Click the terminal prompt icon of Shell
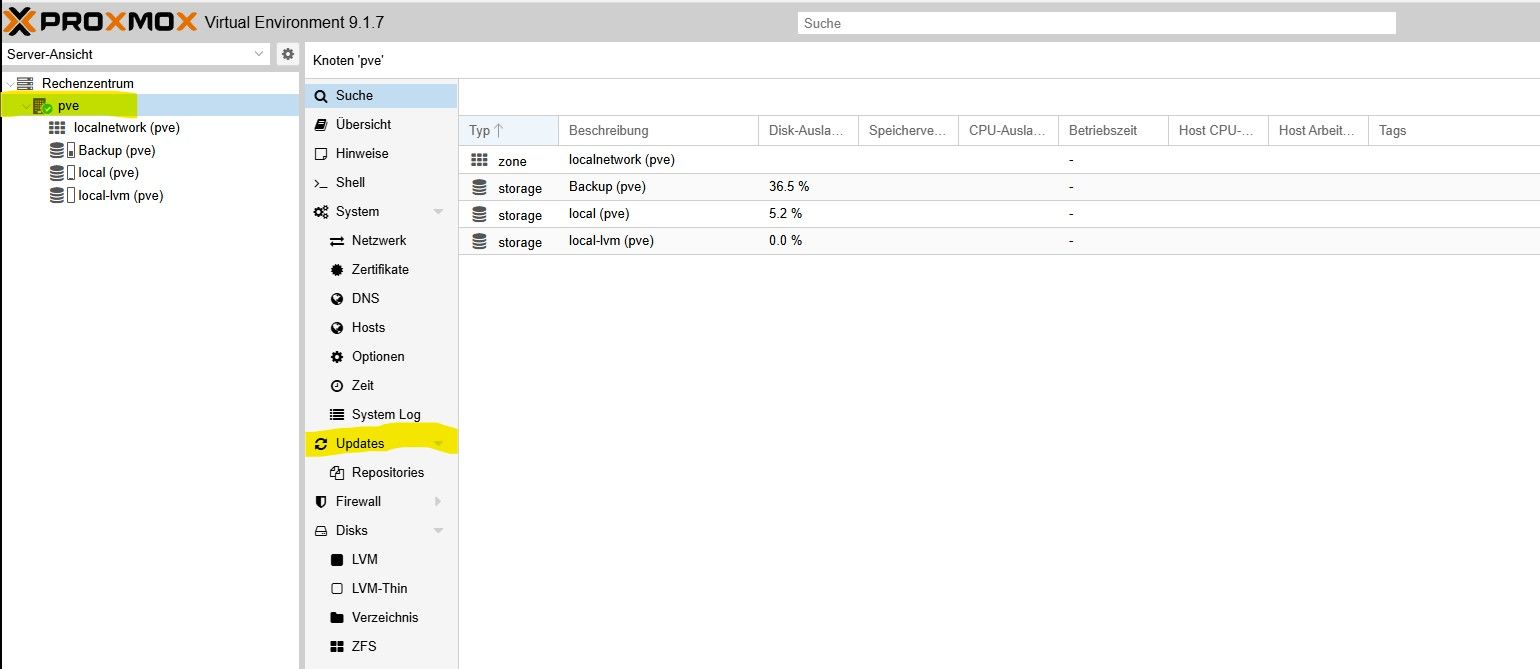This screenshot has height=669, width=1540. (321, 183)
